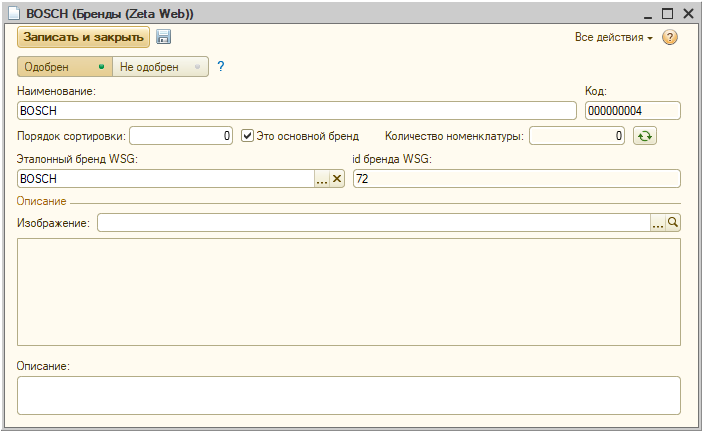Click the id бренда WSG field showing 72
The width and height of the screenshot is (702, 432).
point(517,179)
